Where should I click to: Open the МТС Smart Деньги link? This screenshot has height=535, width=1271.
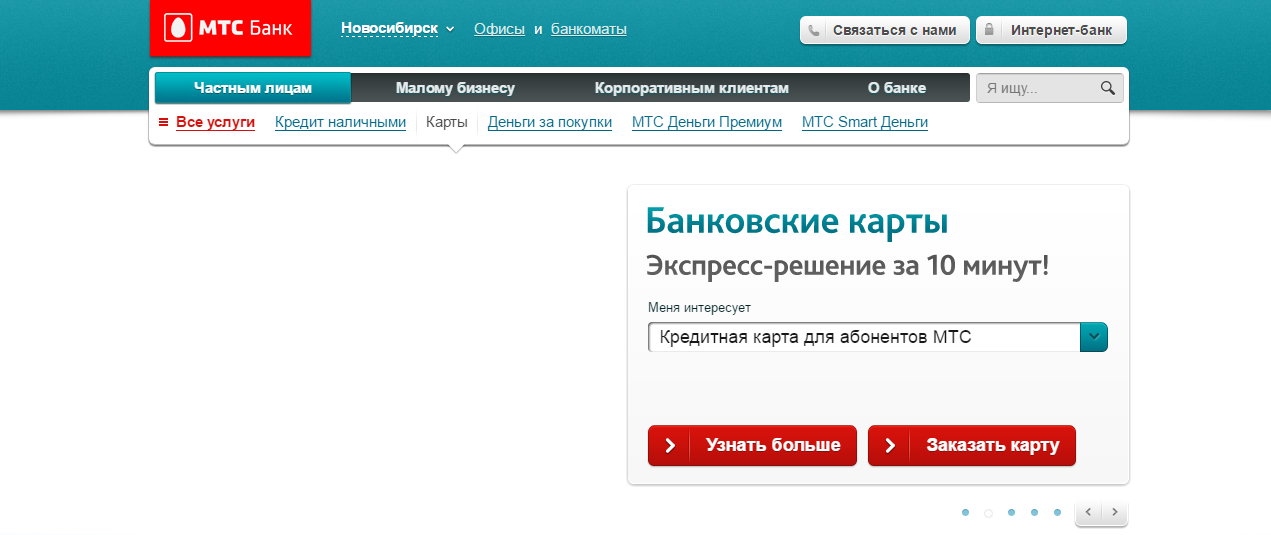click(x=865, y=122)
